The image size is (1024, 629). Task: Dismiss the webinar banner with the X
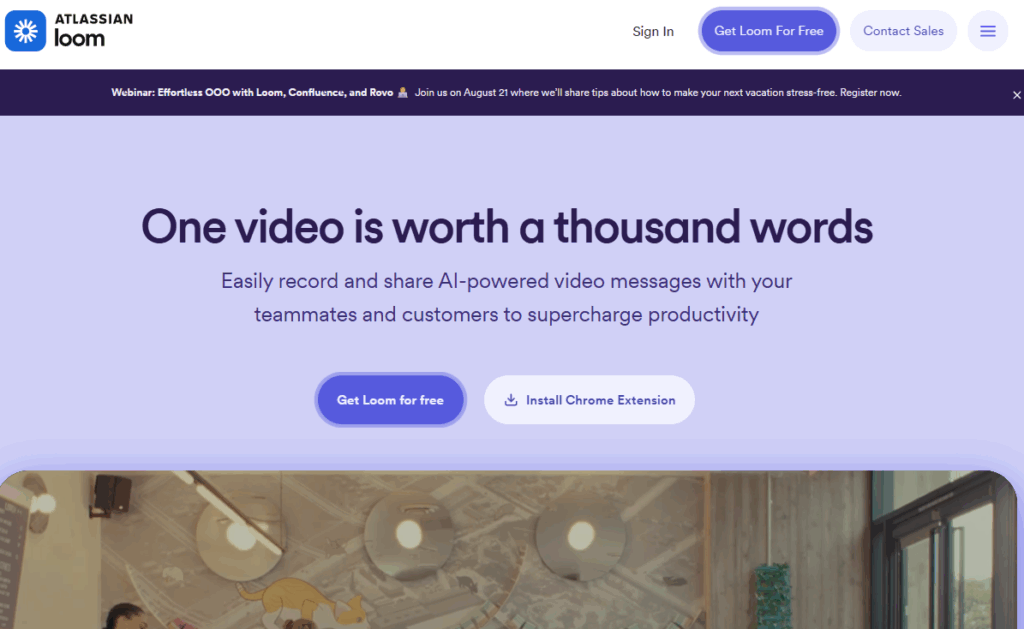click(1016, 95)
